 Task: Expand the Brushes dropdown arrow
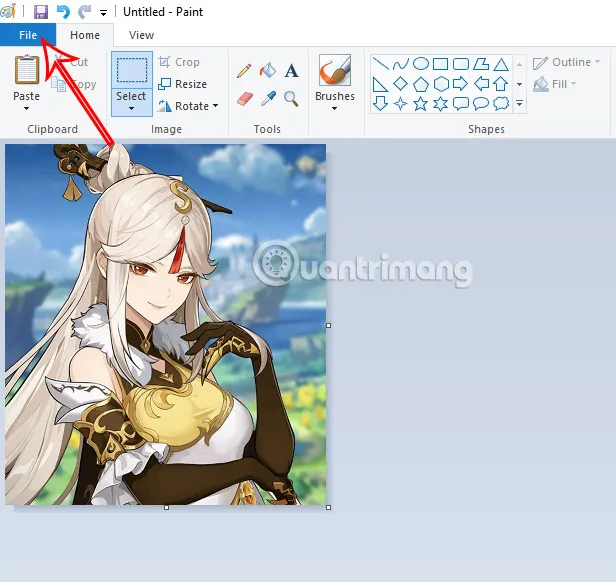click(x=334, y=108)
